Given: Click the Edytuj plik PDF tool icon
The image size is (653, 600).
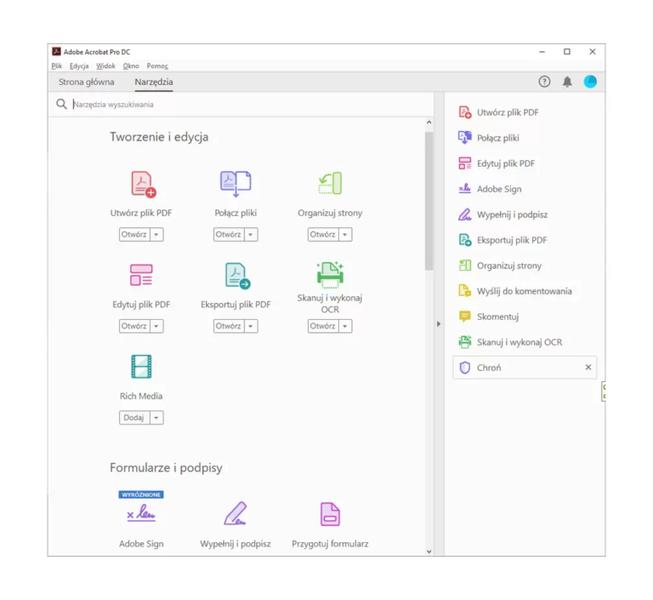Looking at the screenshot, I should coord(141,275).
